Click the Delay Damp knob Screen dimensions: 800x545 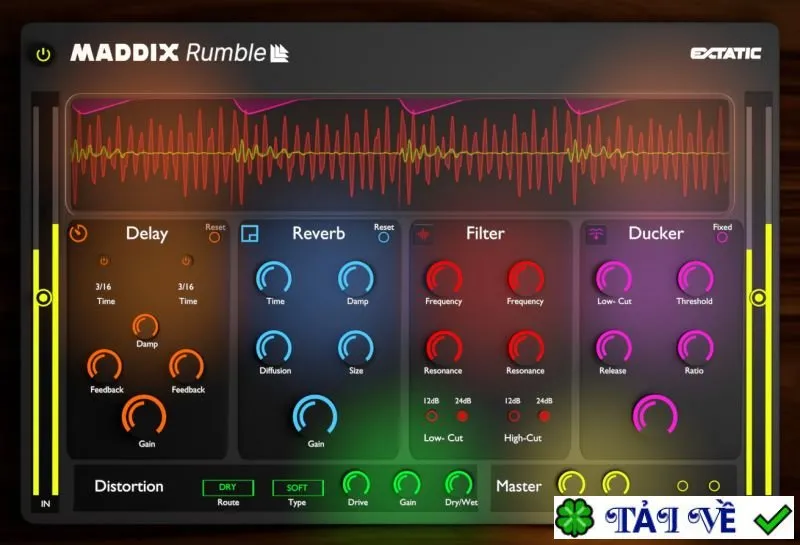pos(145,327)
